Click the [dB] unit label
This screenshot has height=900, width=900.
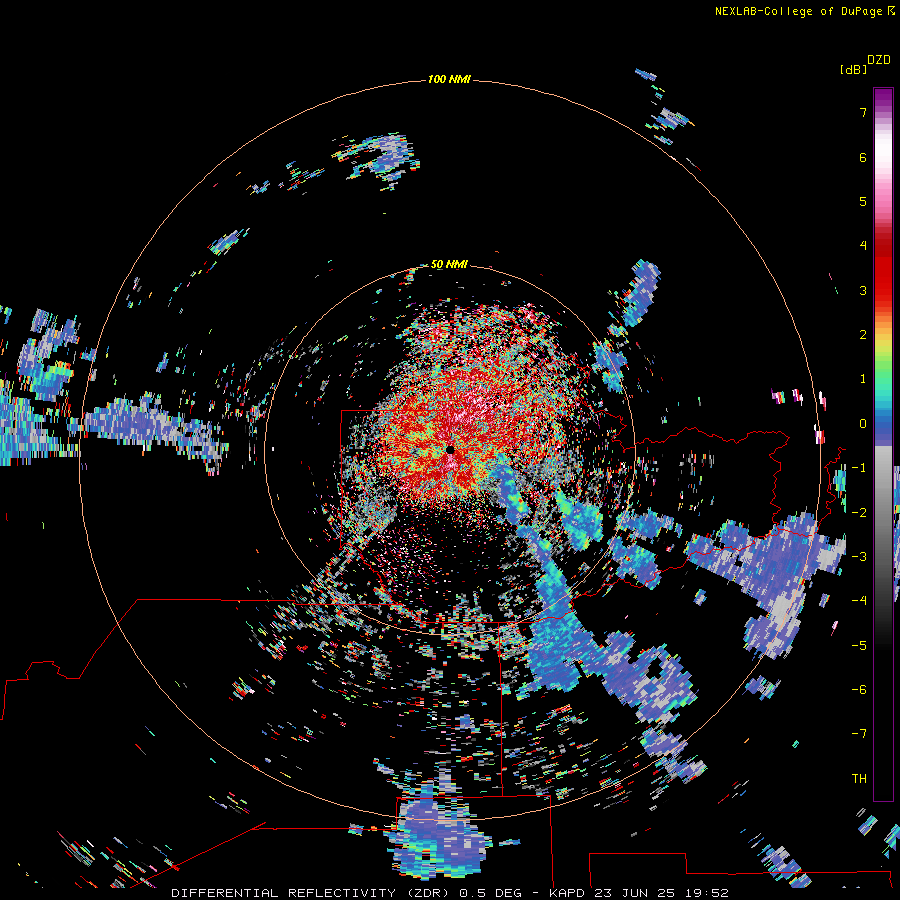pyautogui.click(x=853, y=69)
